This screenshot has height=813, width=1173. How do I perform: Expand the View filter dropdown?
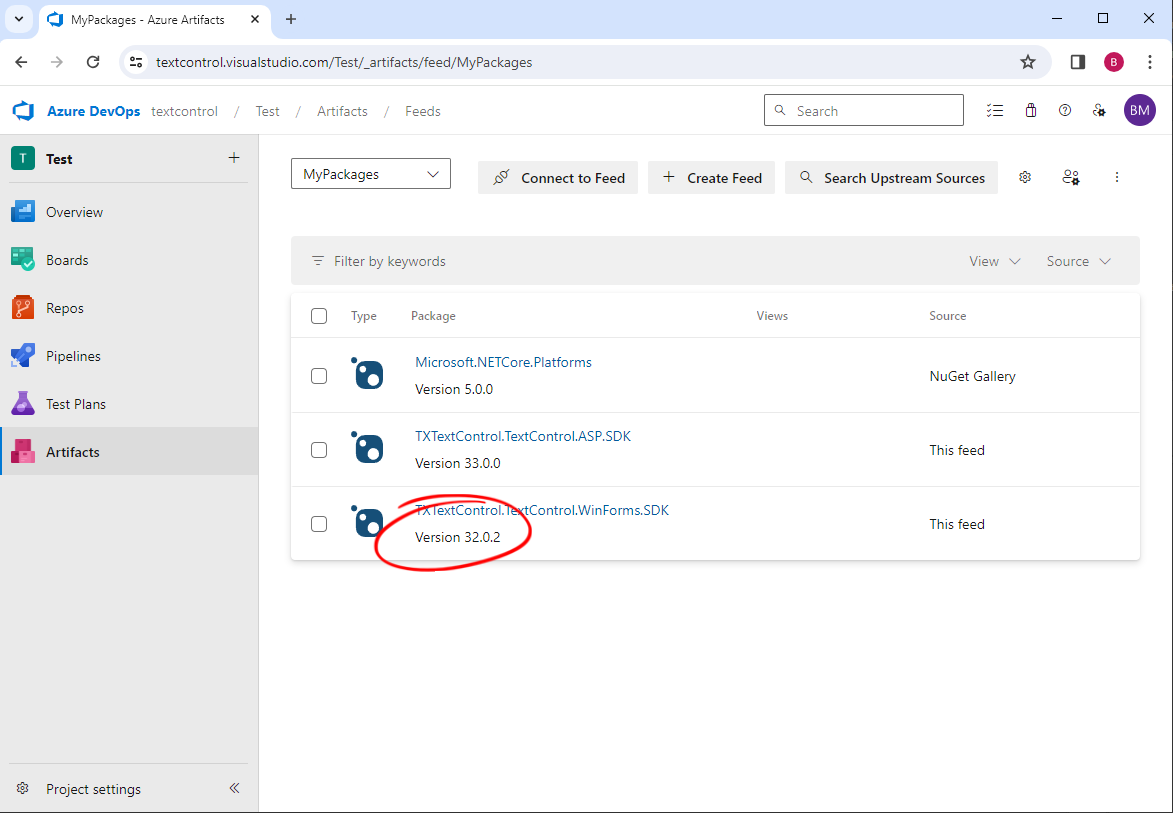994,261
